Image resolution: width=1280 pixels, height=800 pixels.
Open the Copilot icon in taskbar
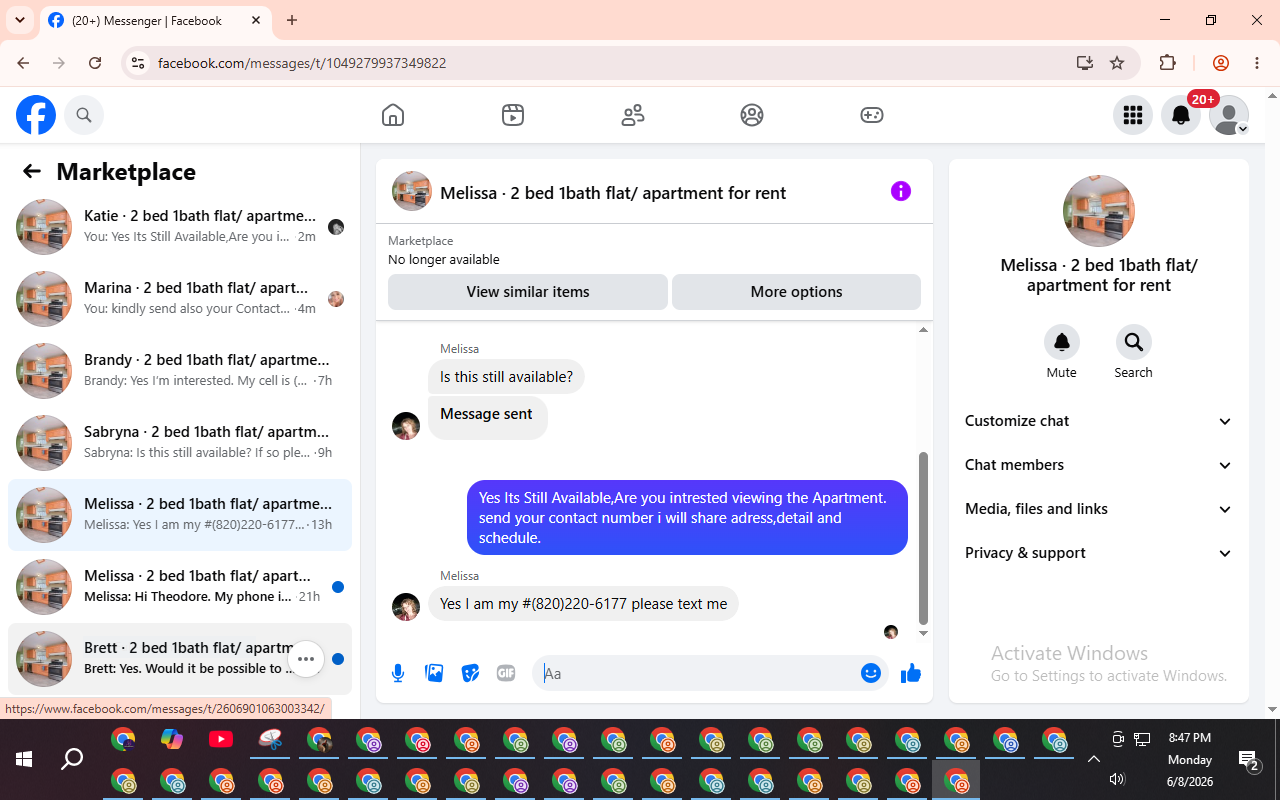pyautogui.click(x=172, y=740)
